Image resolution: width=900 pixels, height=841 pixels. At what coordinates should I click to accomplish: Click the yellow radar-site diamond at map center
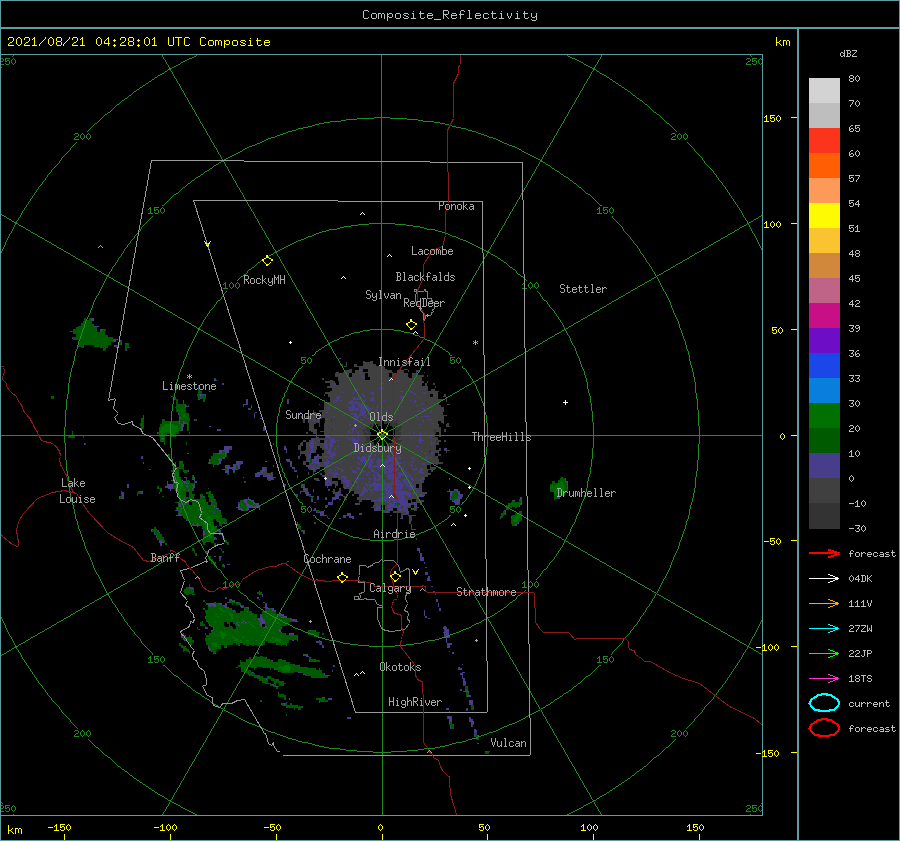click(x=382, y=435)
